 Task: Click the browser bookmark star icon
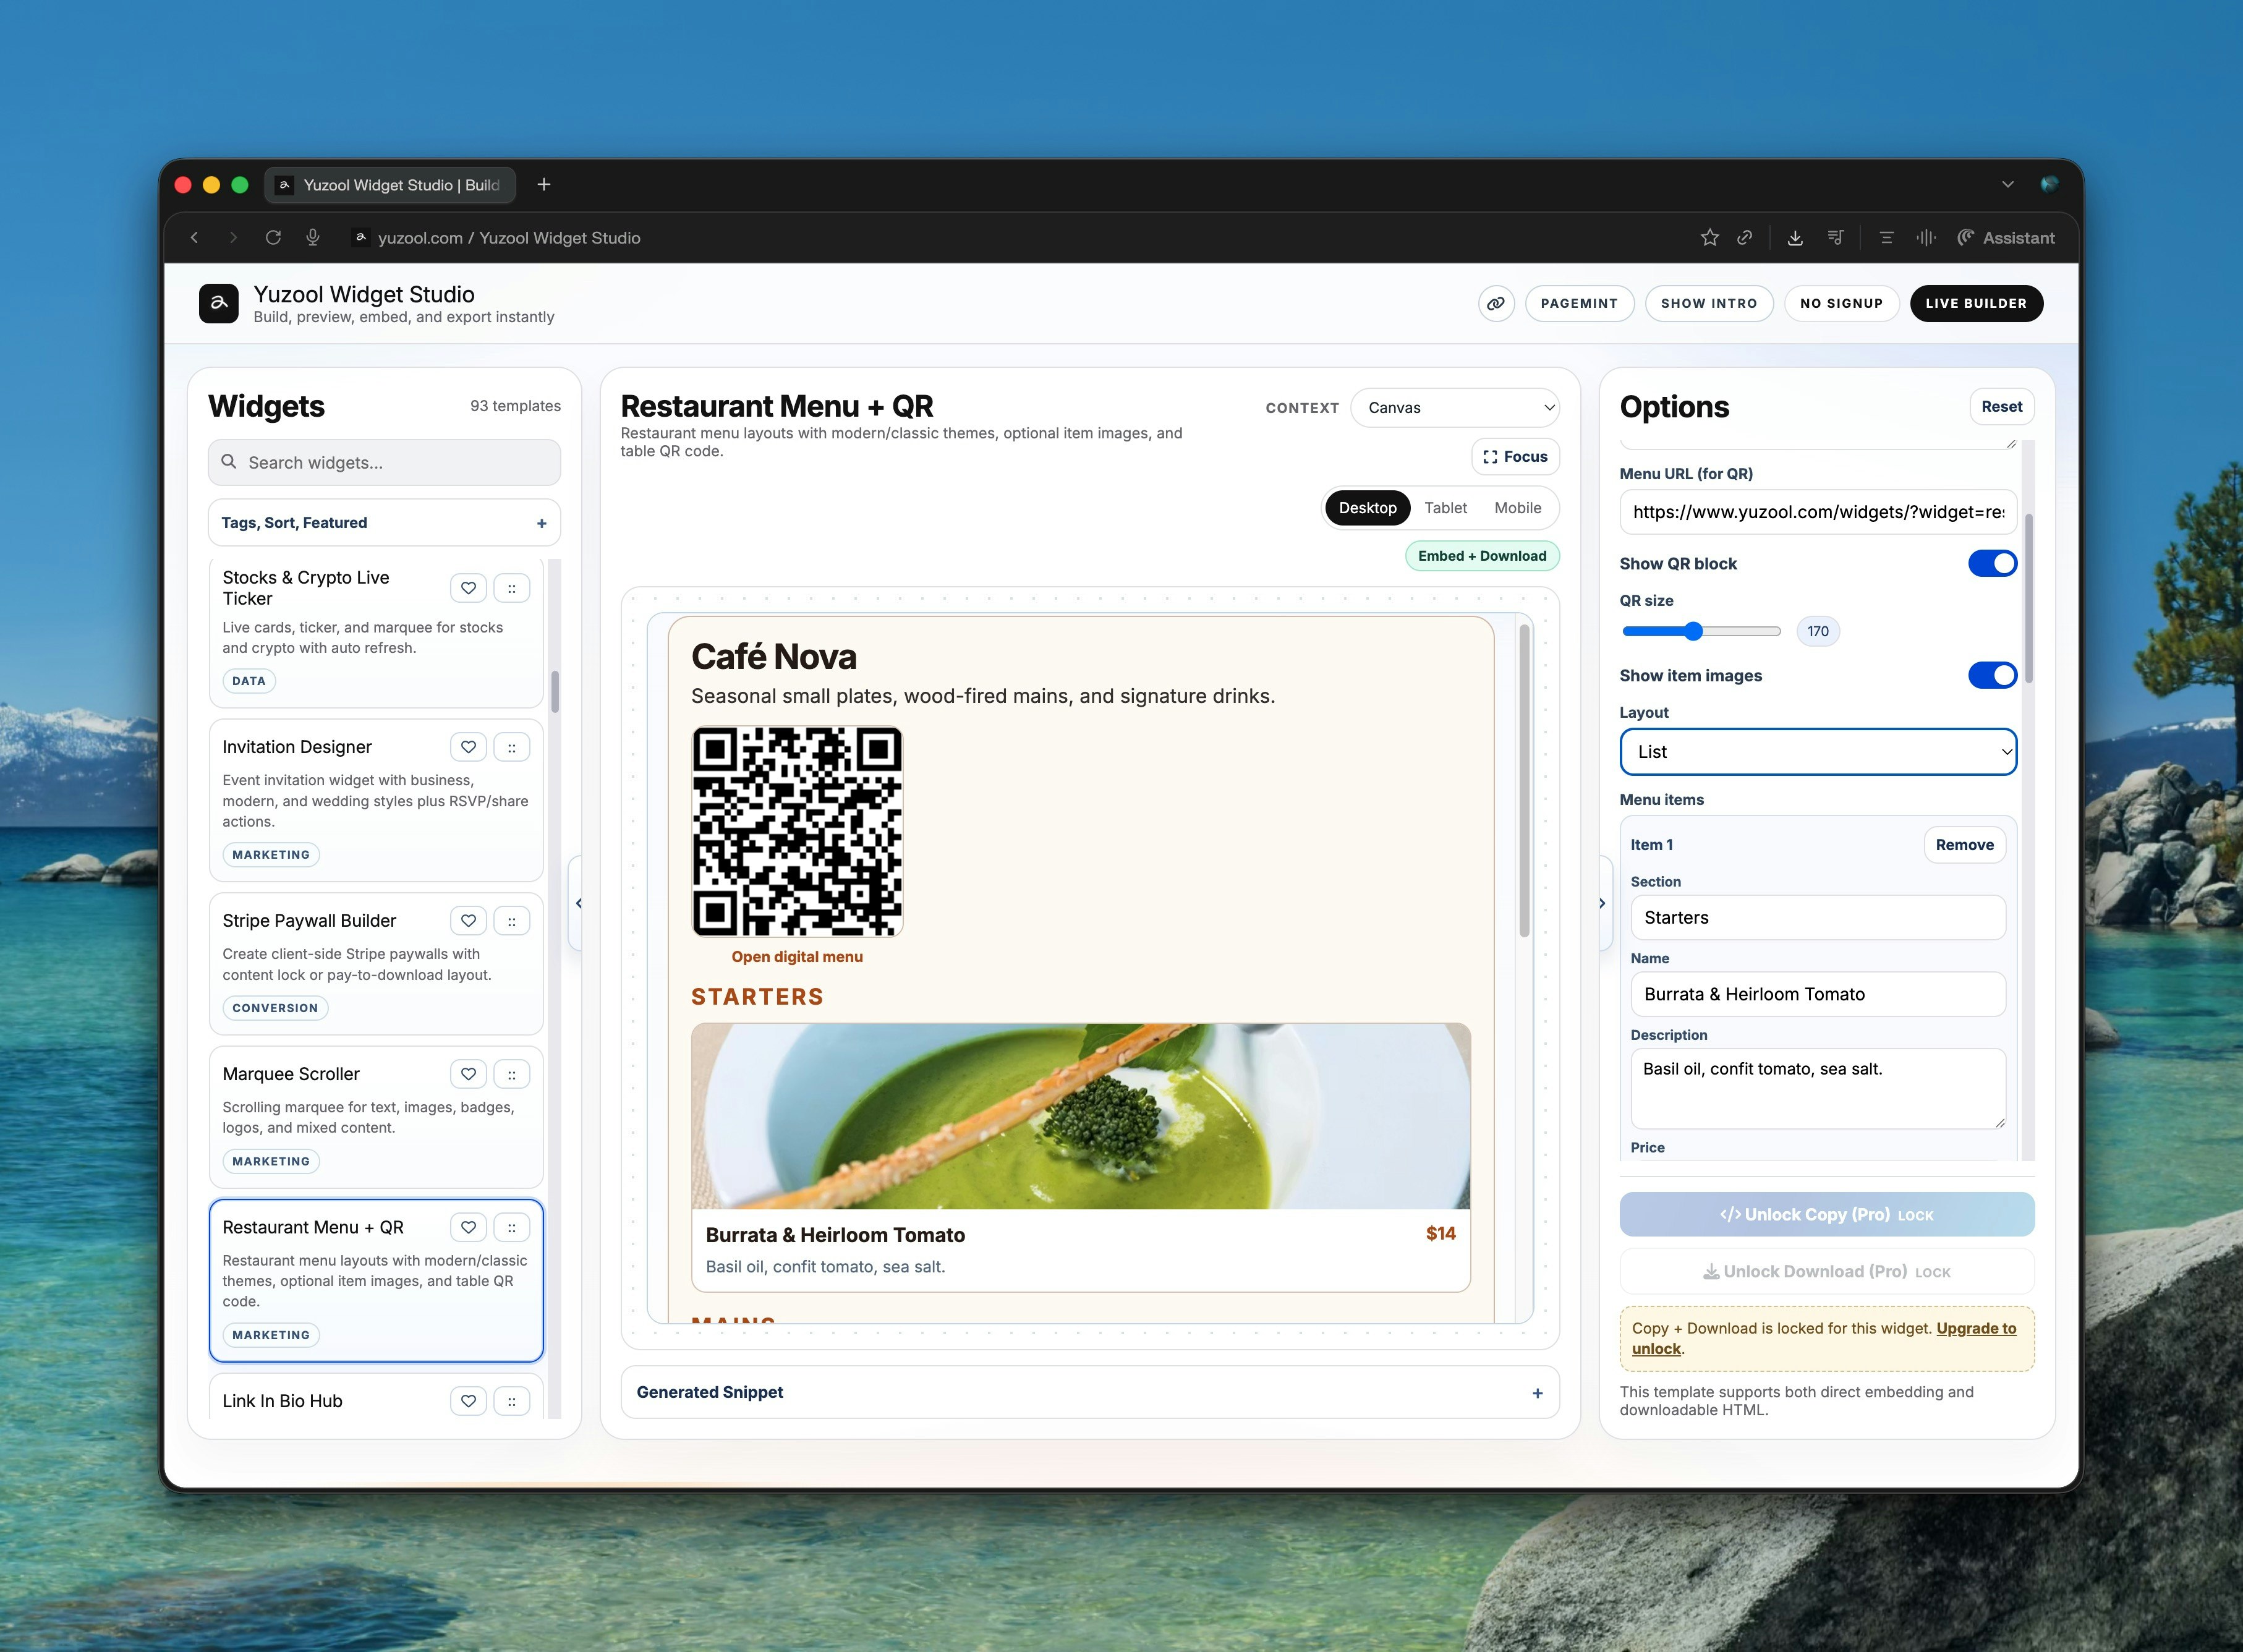1709,238
